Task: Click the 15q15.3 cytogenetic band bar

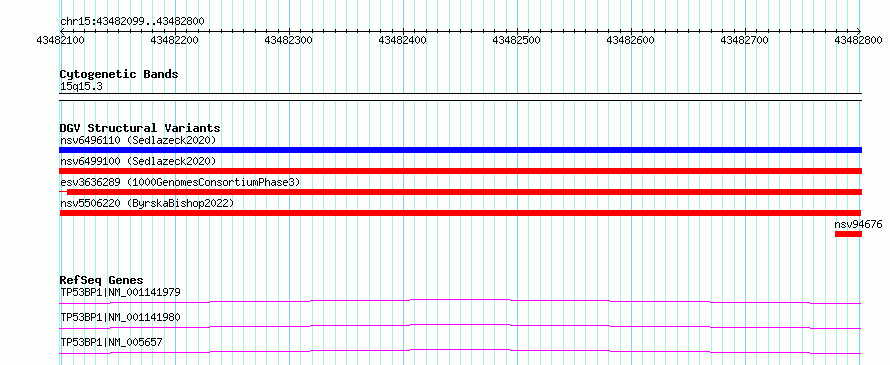Action: [460, 97]
